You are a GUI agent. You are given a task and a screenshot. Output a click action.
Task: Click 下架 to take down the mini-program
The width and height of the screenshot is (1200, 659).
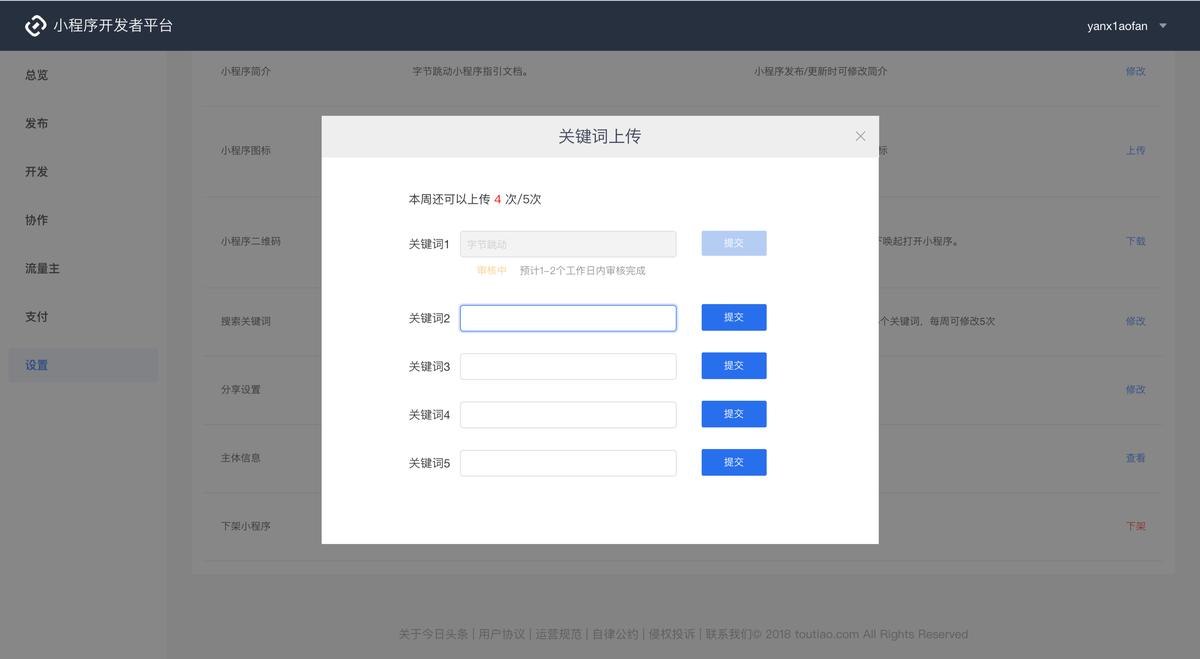(1136, 525)
